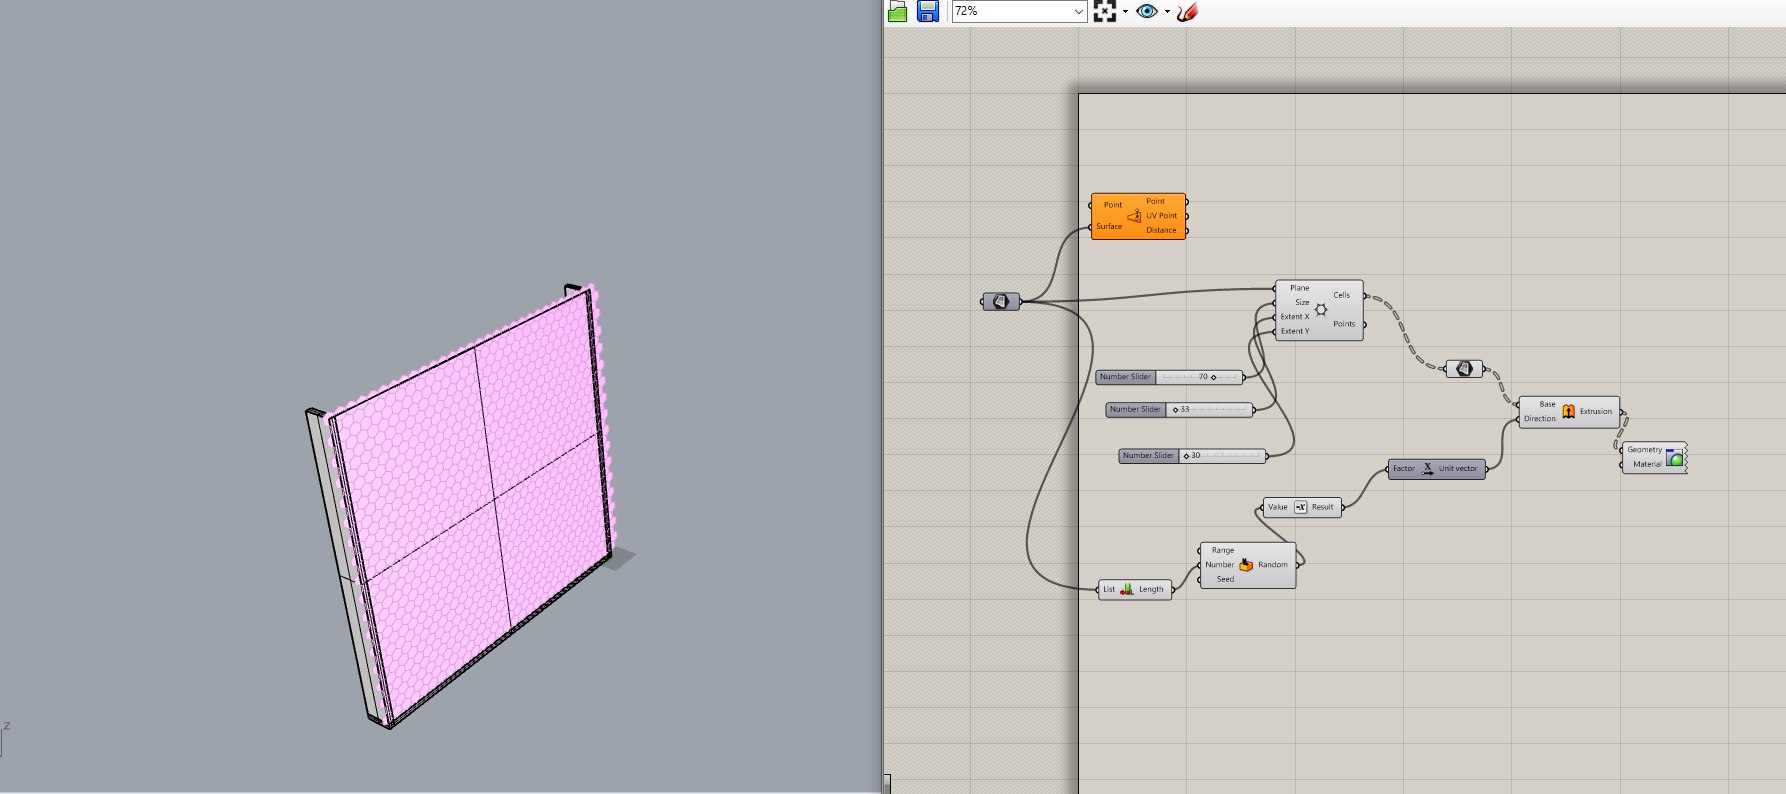
Task: Click the Base input on Extrusion component
Action: (x=1547, y=404)
